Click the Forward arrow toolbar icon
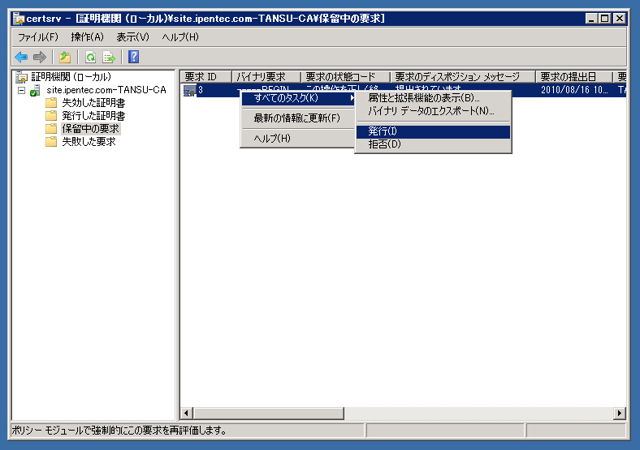This screenshot has width=640, height=450. pos(40,57)
